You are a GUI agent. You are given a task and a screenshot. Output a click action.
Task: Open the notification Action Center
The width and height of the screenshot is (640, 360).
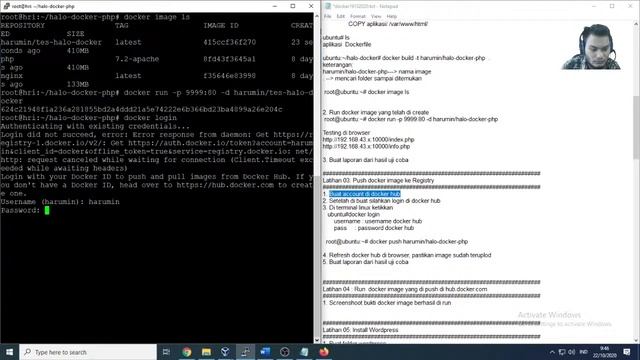[x=627, y=352]
